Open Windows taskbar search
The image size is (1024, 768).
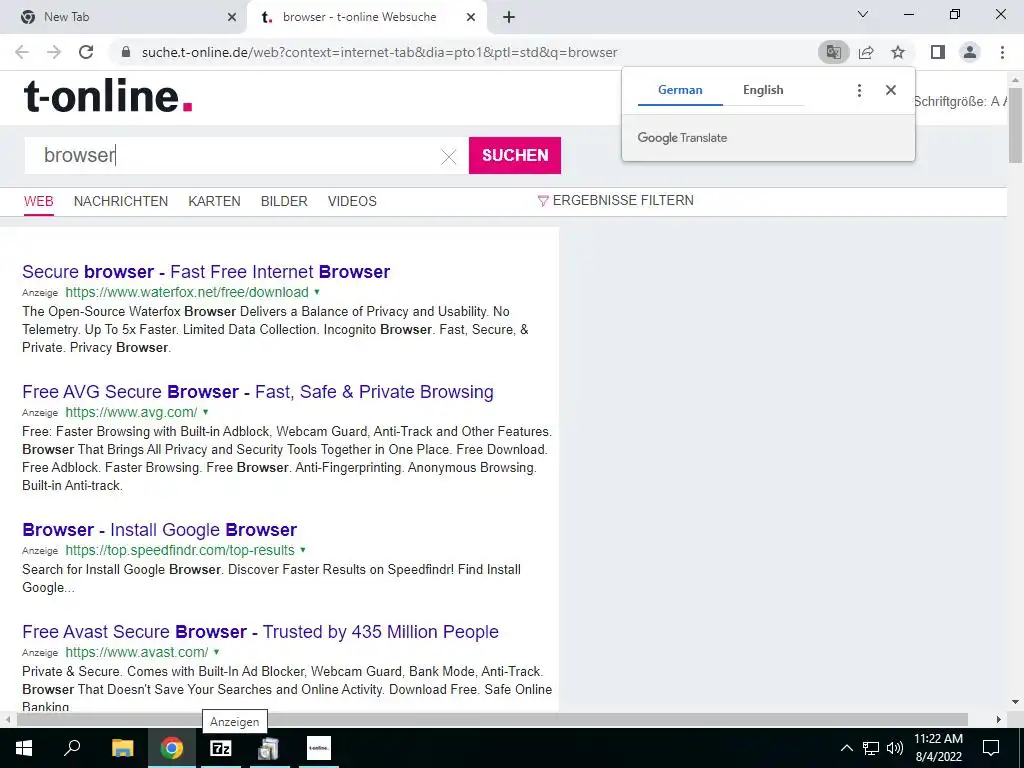tap(72, 748)
